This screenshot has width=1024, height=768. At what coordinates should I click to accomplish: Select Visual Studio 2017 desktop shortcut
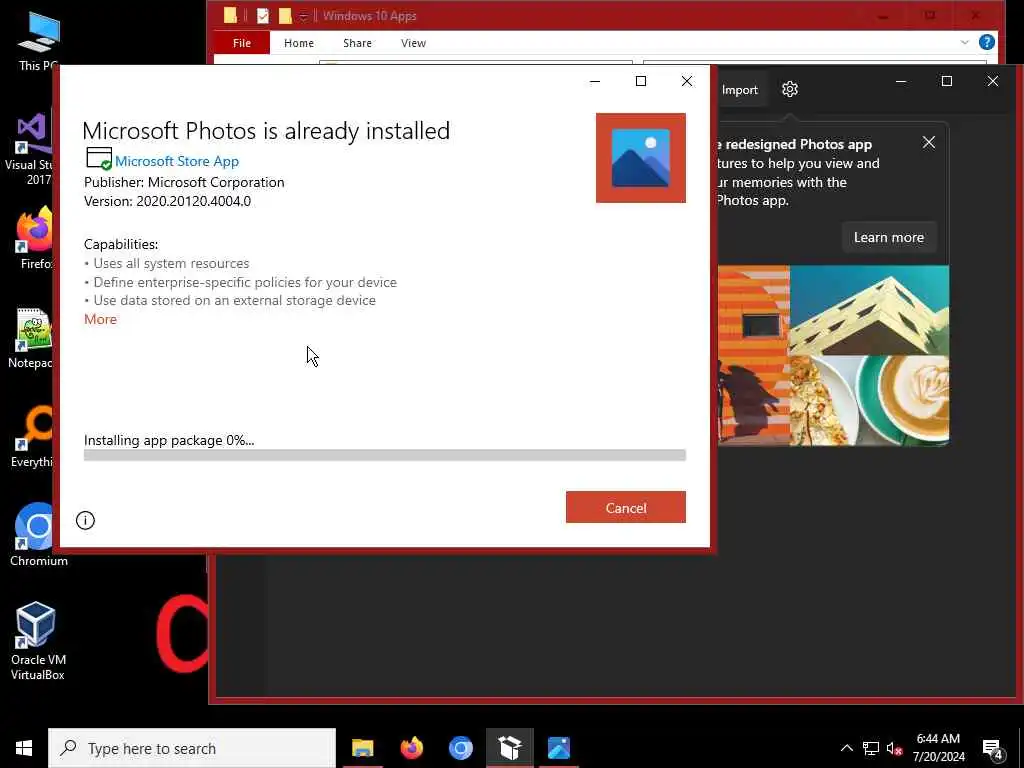click(x=31, y=149)
